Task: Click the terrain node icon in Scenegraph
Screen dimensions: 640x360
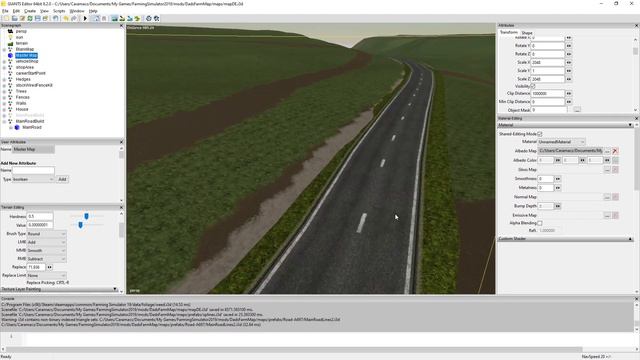Action: pyautogui.click(x=10, y=43)
